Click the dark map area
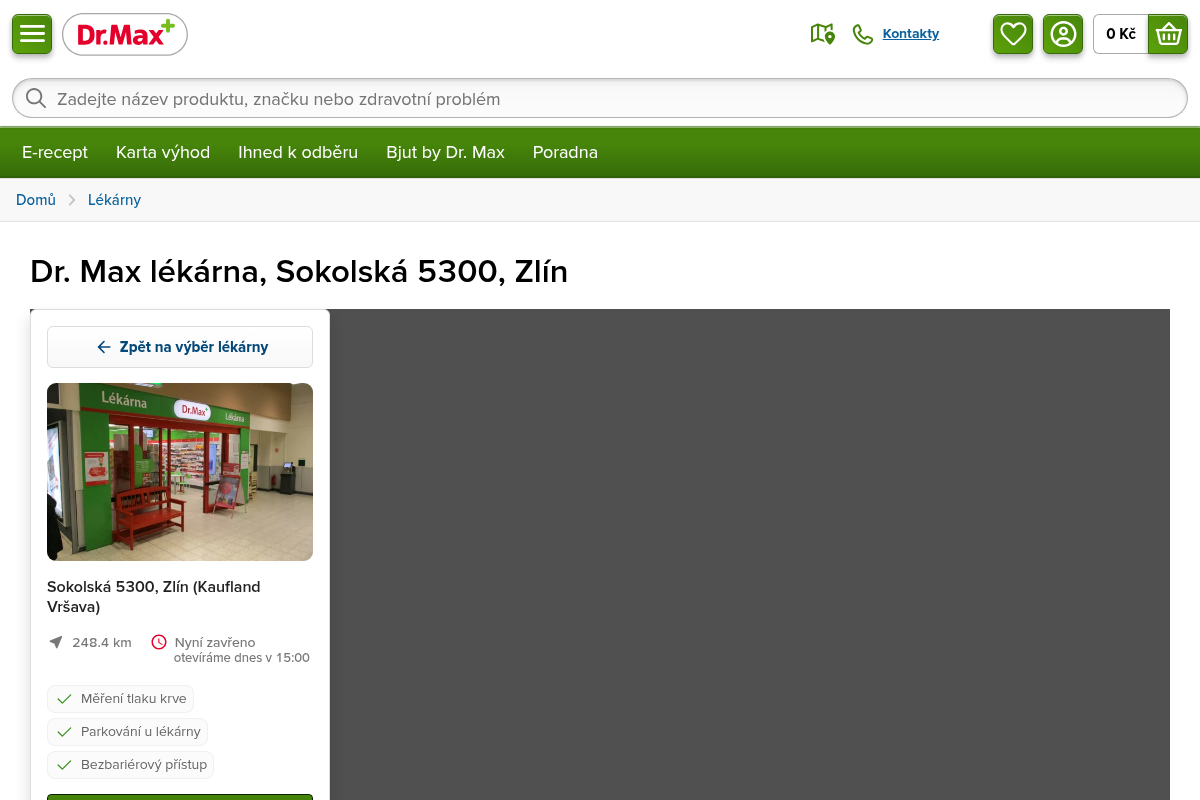The height and width of the screenshot is (800, 1200). click(x=750, y=554)
